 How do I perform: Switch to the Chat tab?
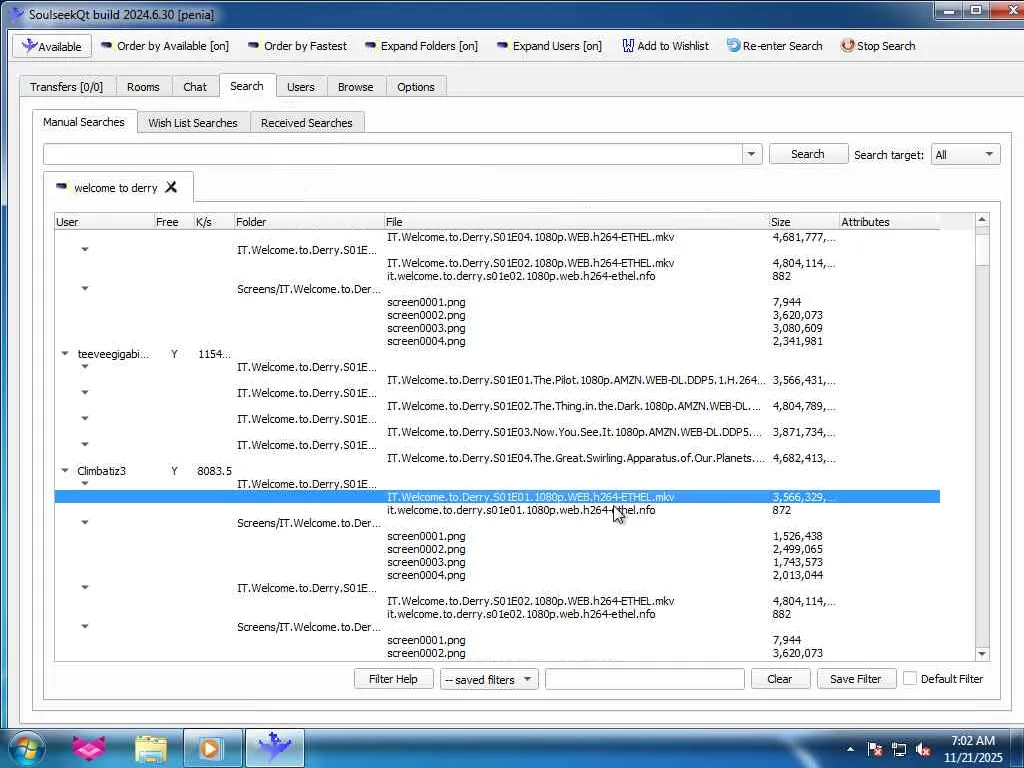[195, 87]
